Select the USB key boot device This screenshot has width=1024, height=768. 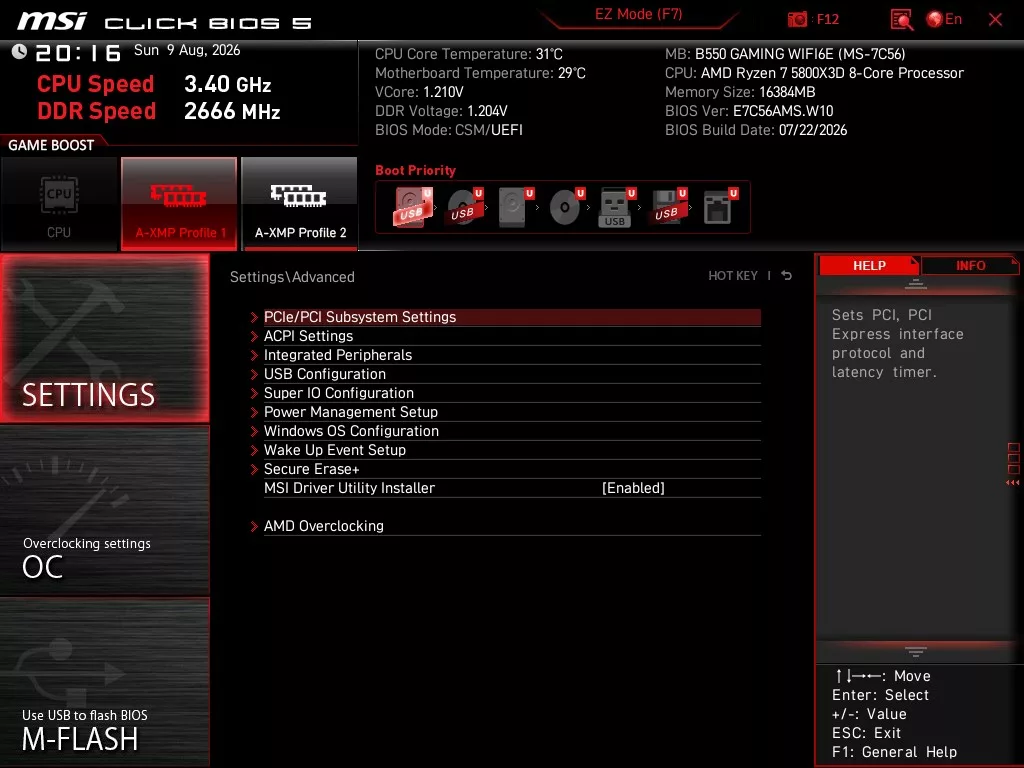[x=616, y=207]
